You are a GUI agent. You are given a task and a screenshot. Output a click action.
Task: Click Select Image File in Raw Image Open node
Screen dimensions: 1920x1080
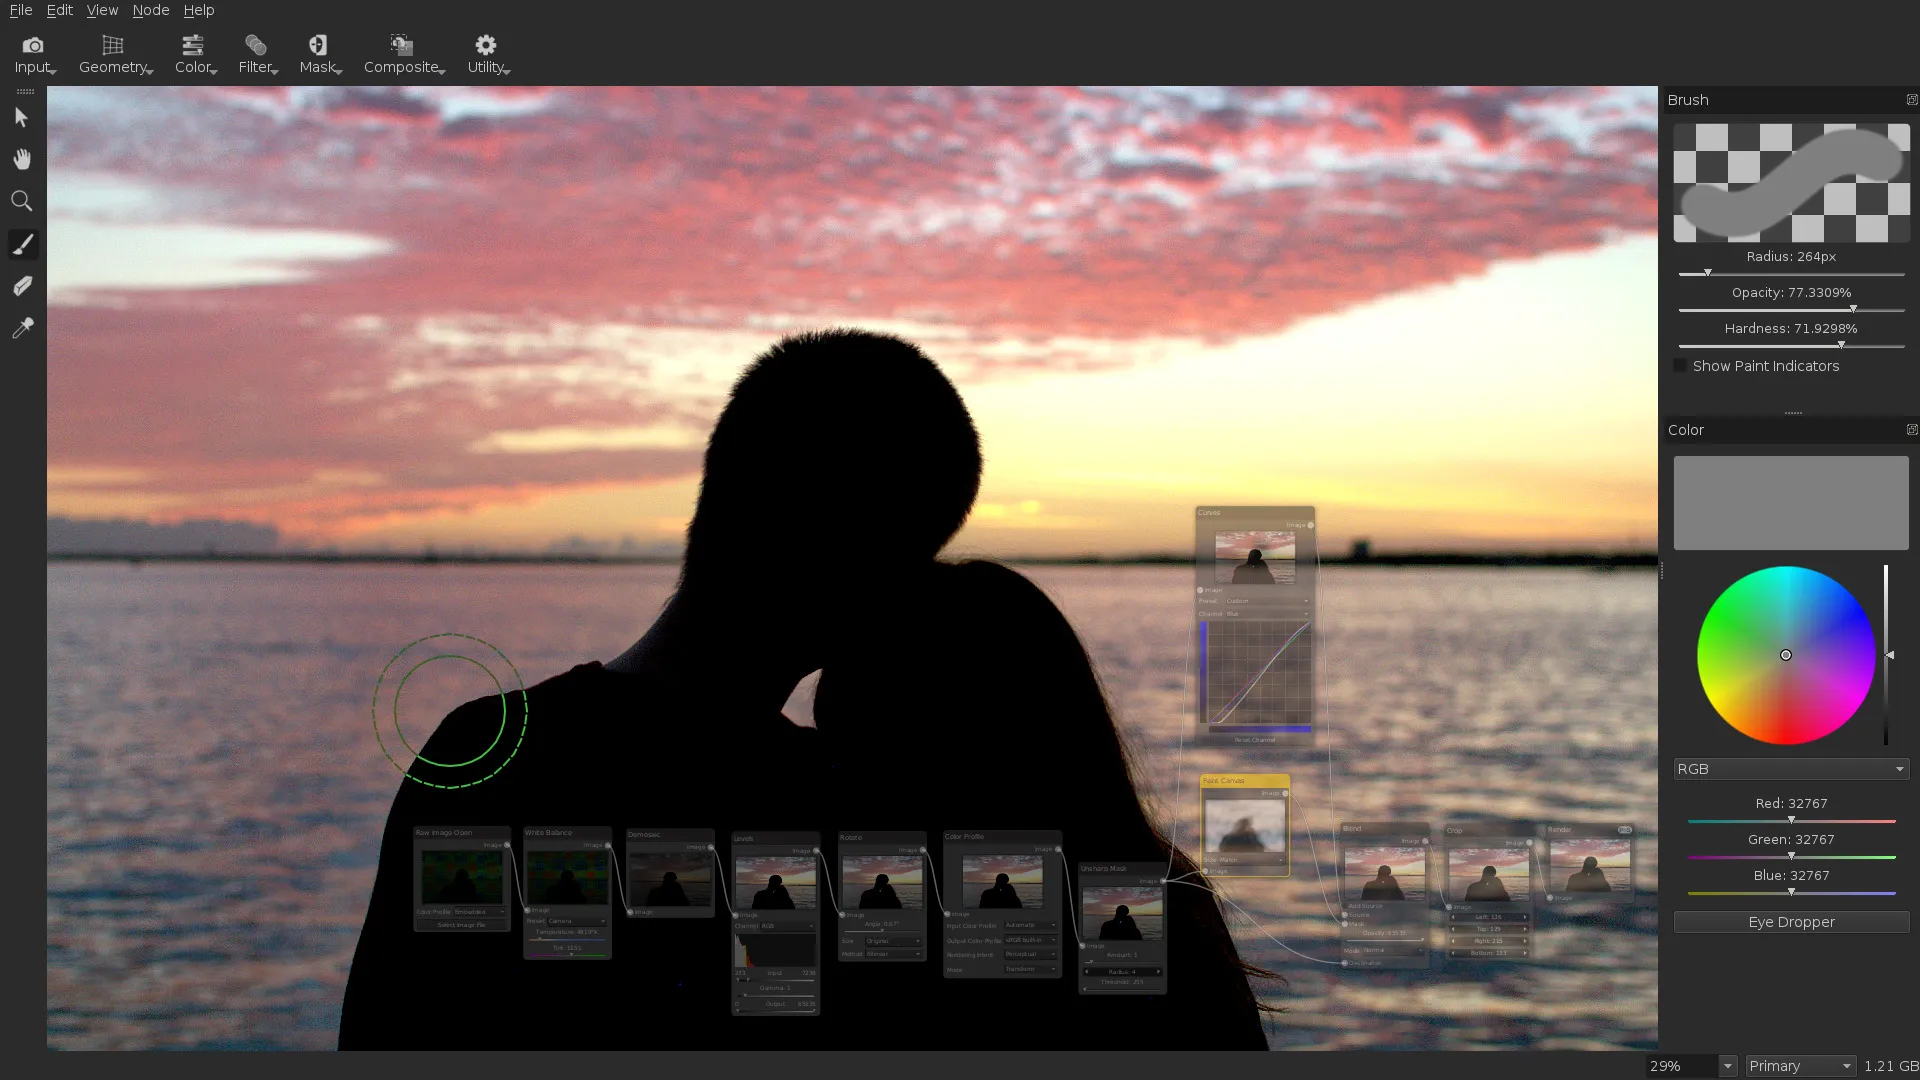461,924
